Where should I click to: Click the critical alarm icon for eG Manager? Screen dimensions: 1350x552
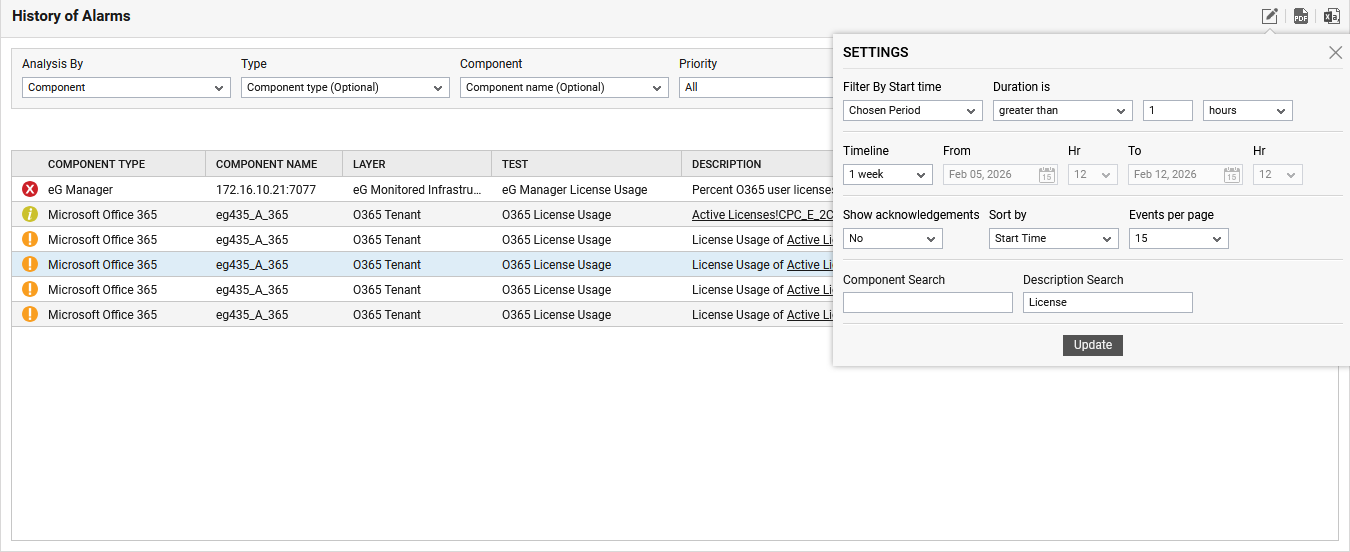(x=30, y=189)
